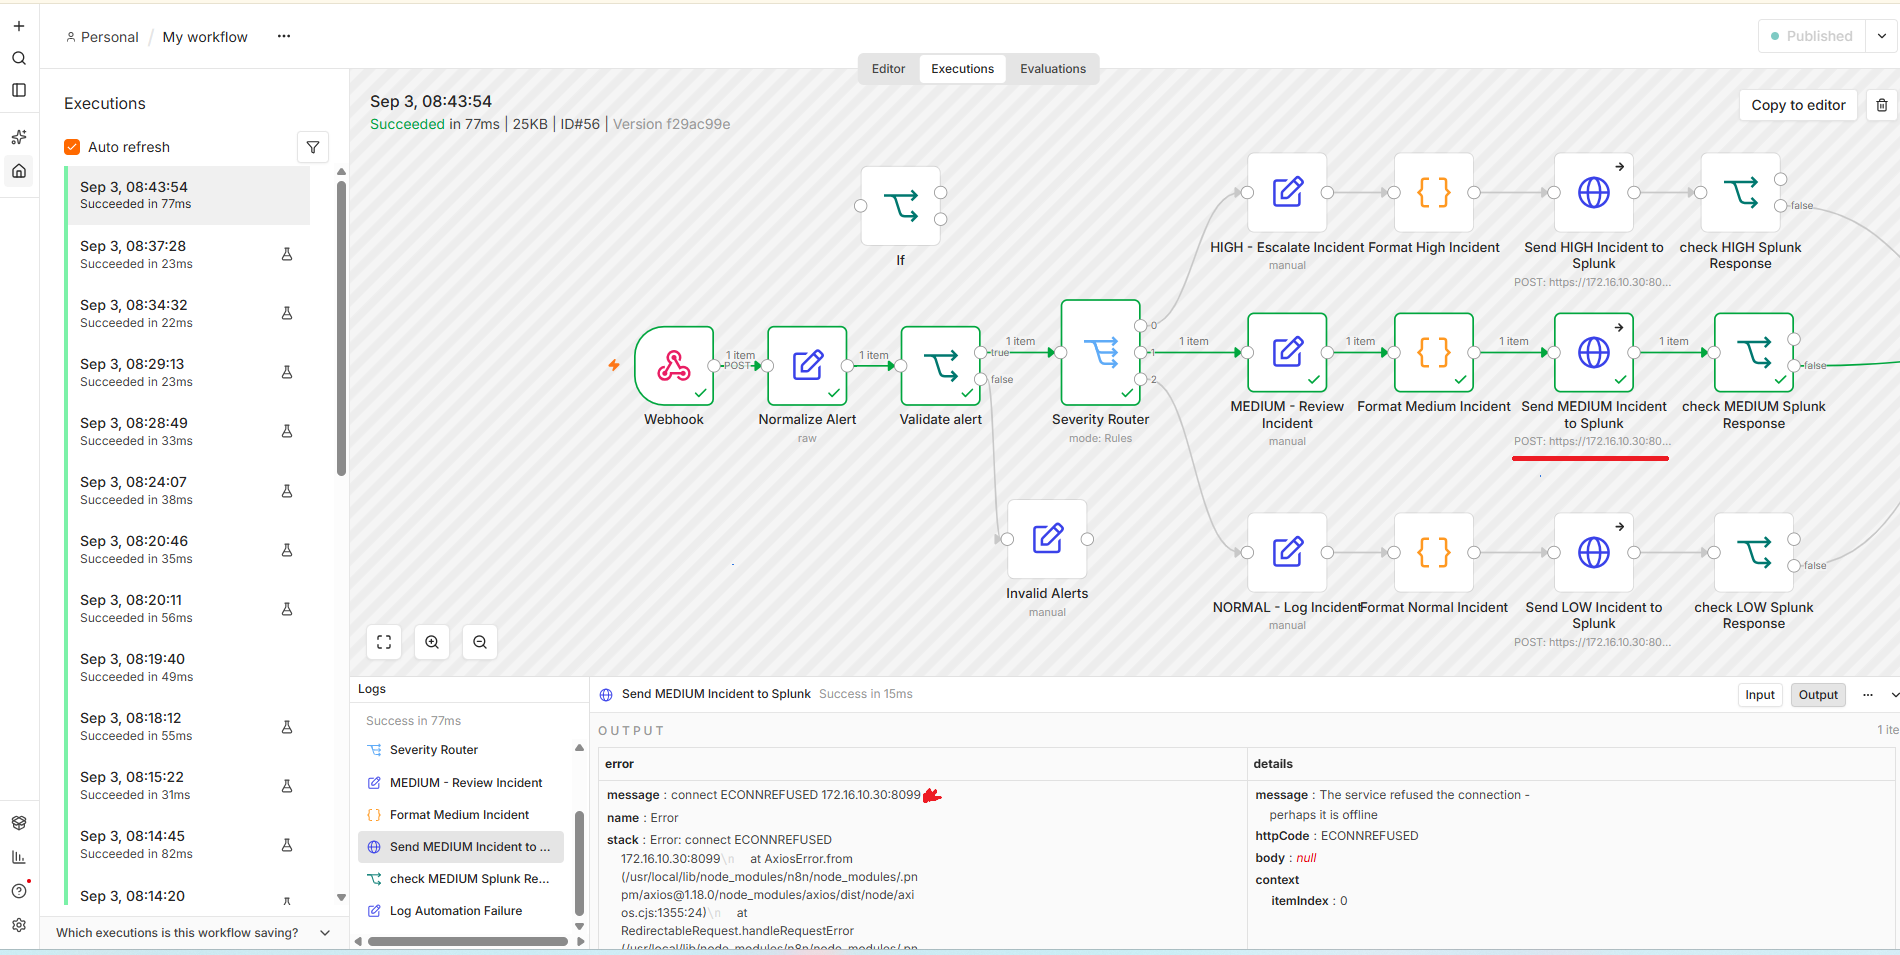Select the Webhook node
The image size is (1900, 955).
tap(674, 365)
